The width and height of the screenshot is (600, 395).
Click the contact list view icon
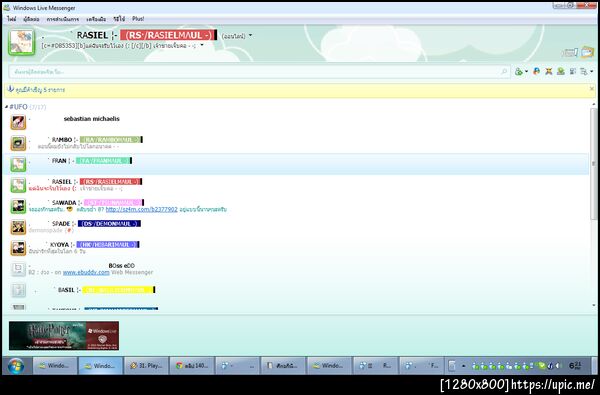(x=572, y=71)
